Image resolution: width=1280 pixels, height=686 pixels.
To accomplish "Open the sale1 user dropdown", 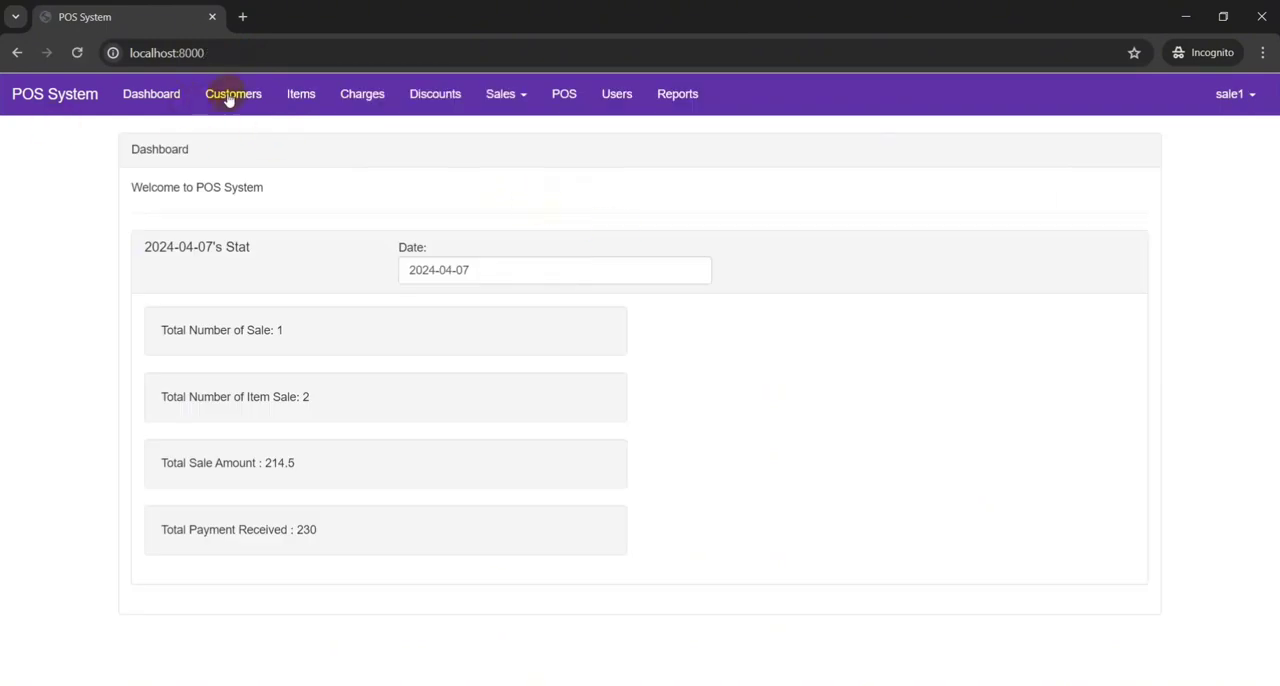I will [1235, 94].
